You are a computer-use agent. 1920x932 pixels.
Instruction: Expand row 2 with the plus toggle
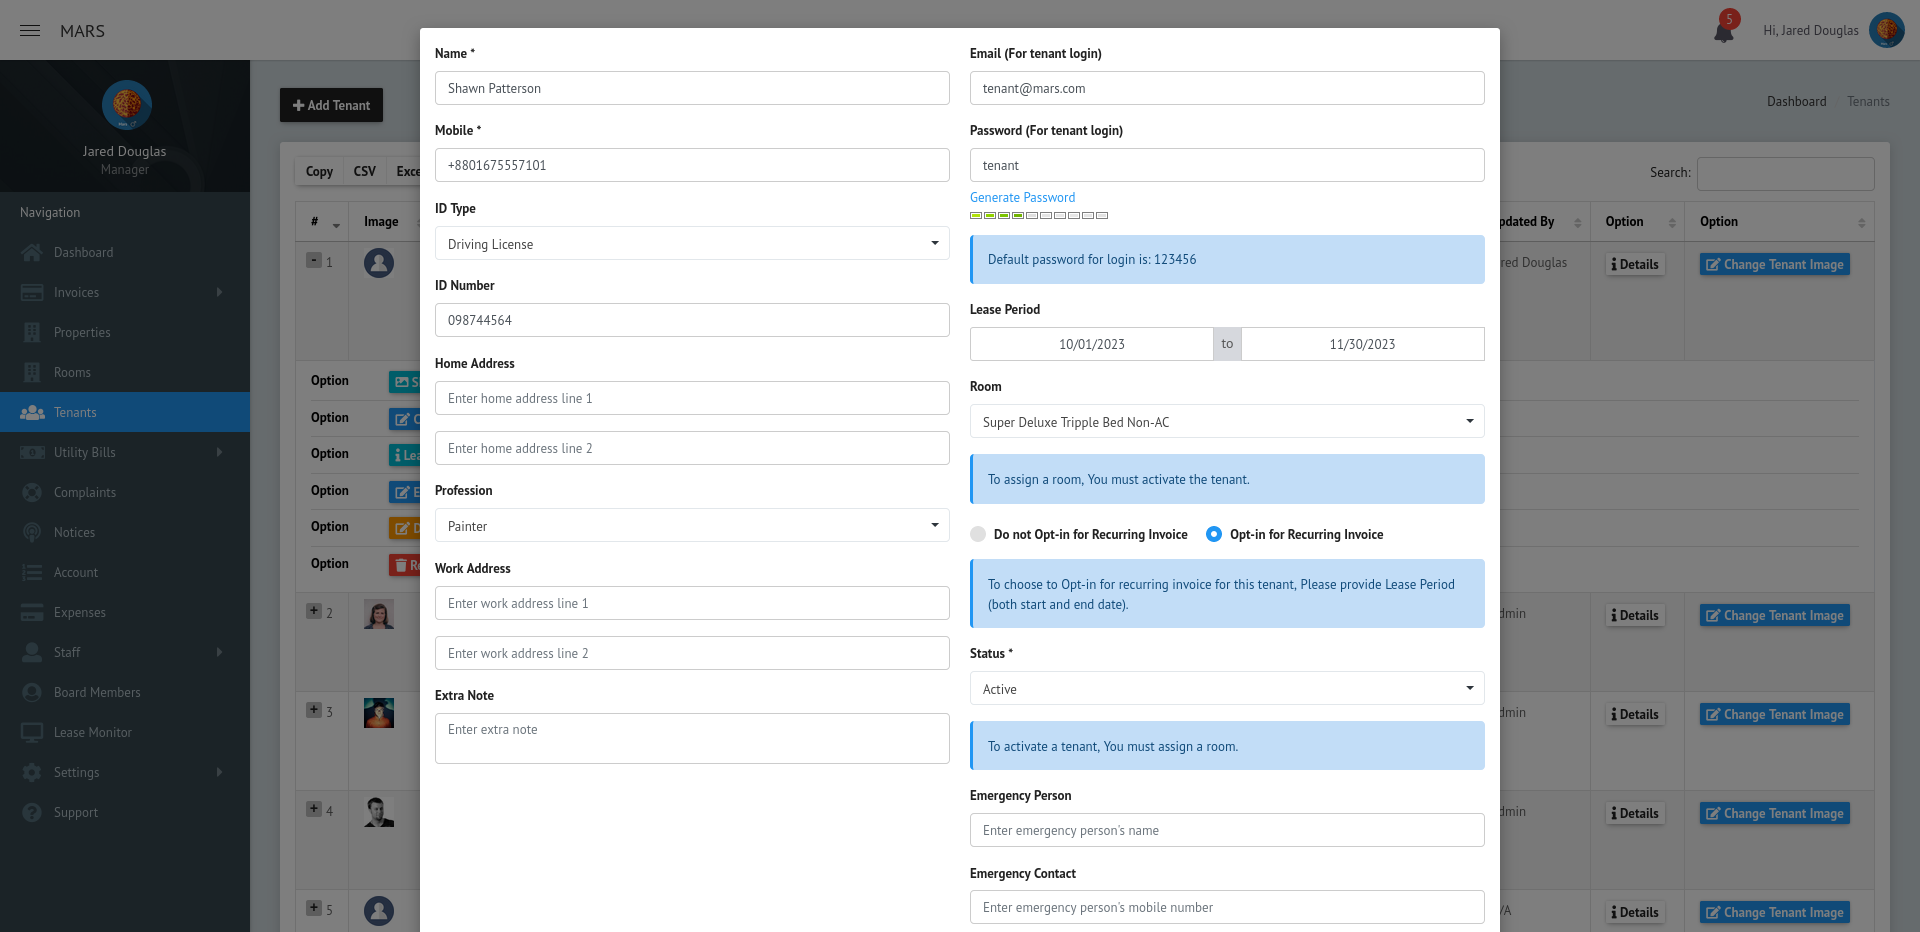[314, 611]
